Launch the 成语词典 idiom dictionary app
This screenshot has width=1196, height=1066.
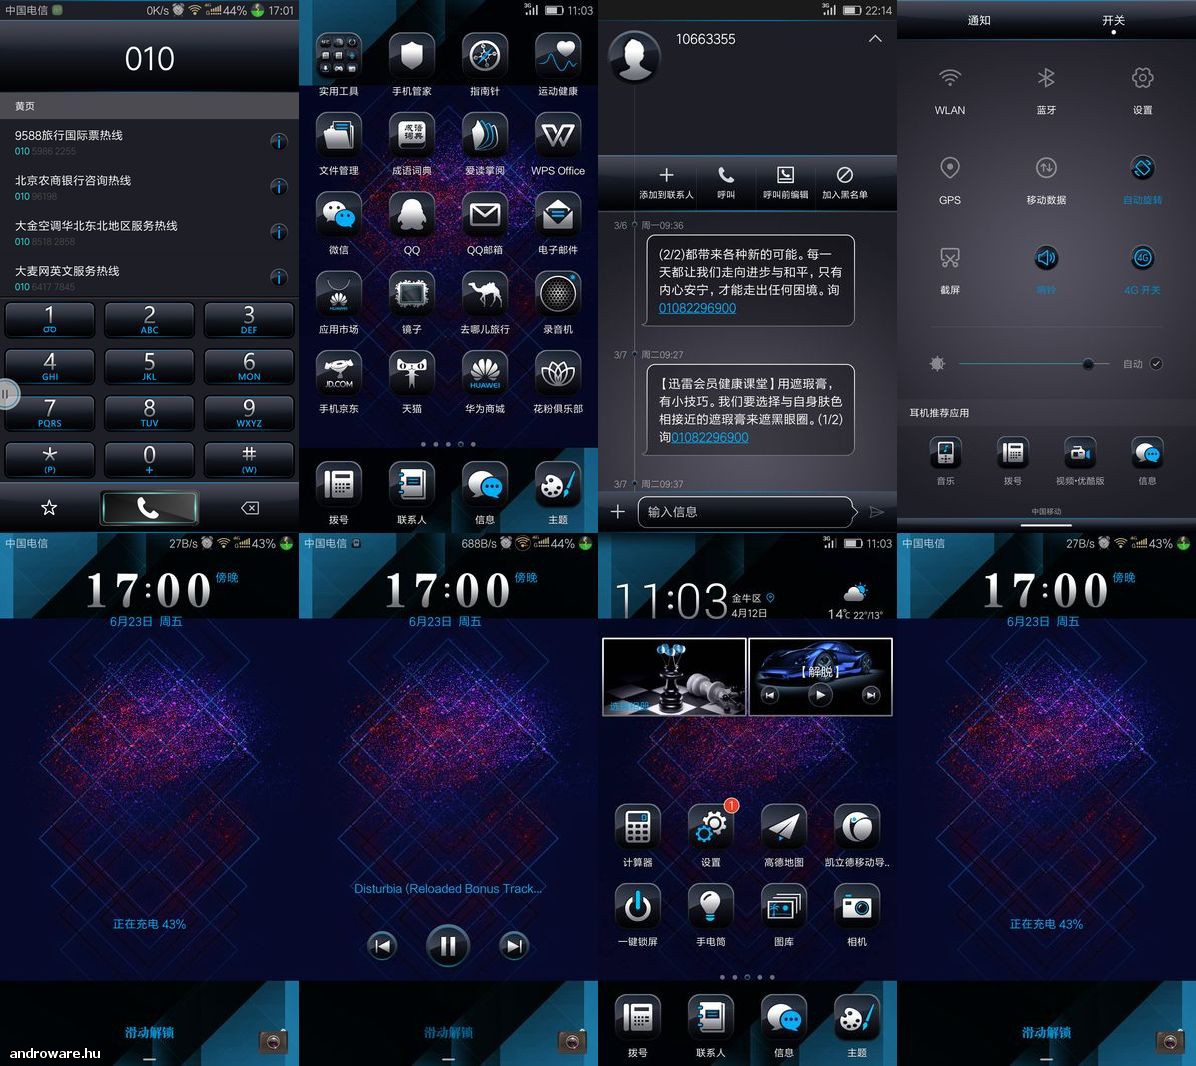tap(411, 136)
